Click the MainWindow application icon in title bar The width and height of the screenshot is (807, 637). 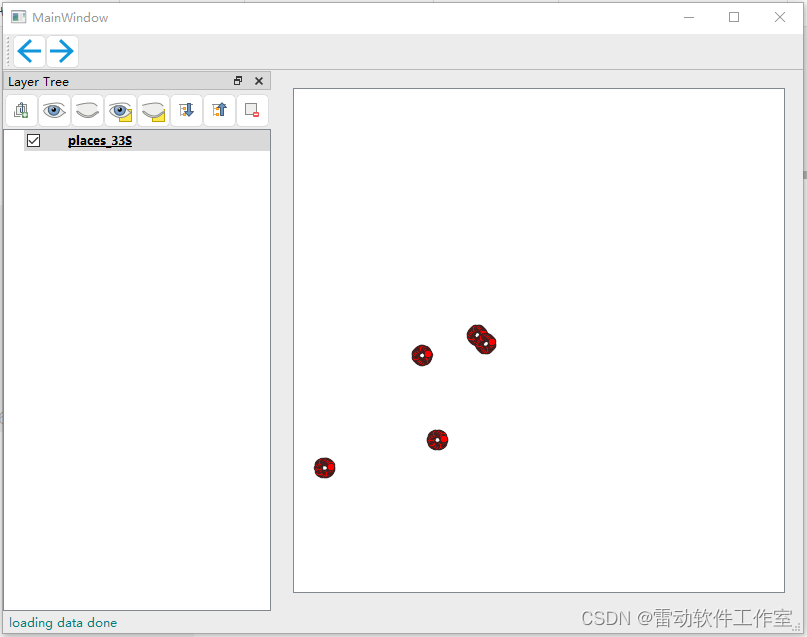pyautogui.click(x=19, y=17)
